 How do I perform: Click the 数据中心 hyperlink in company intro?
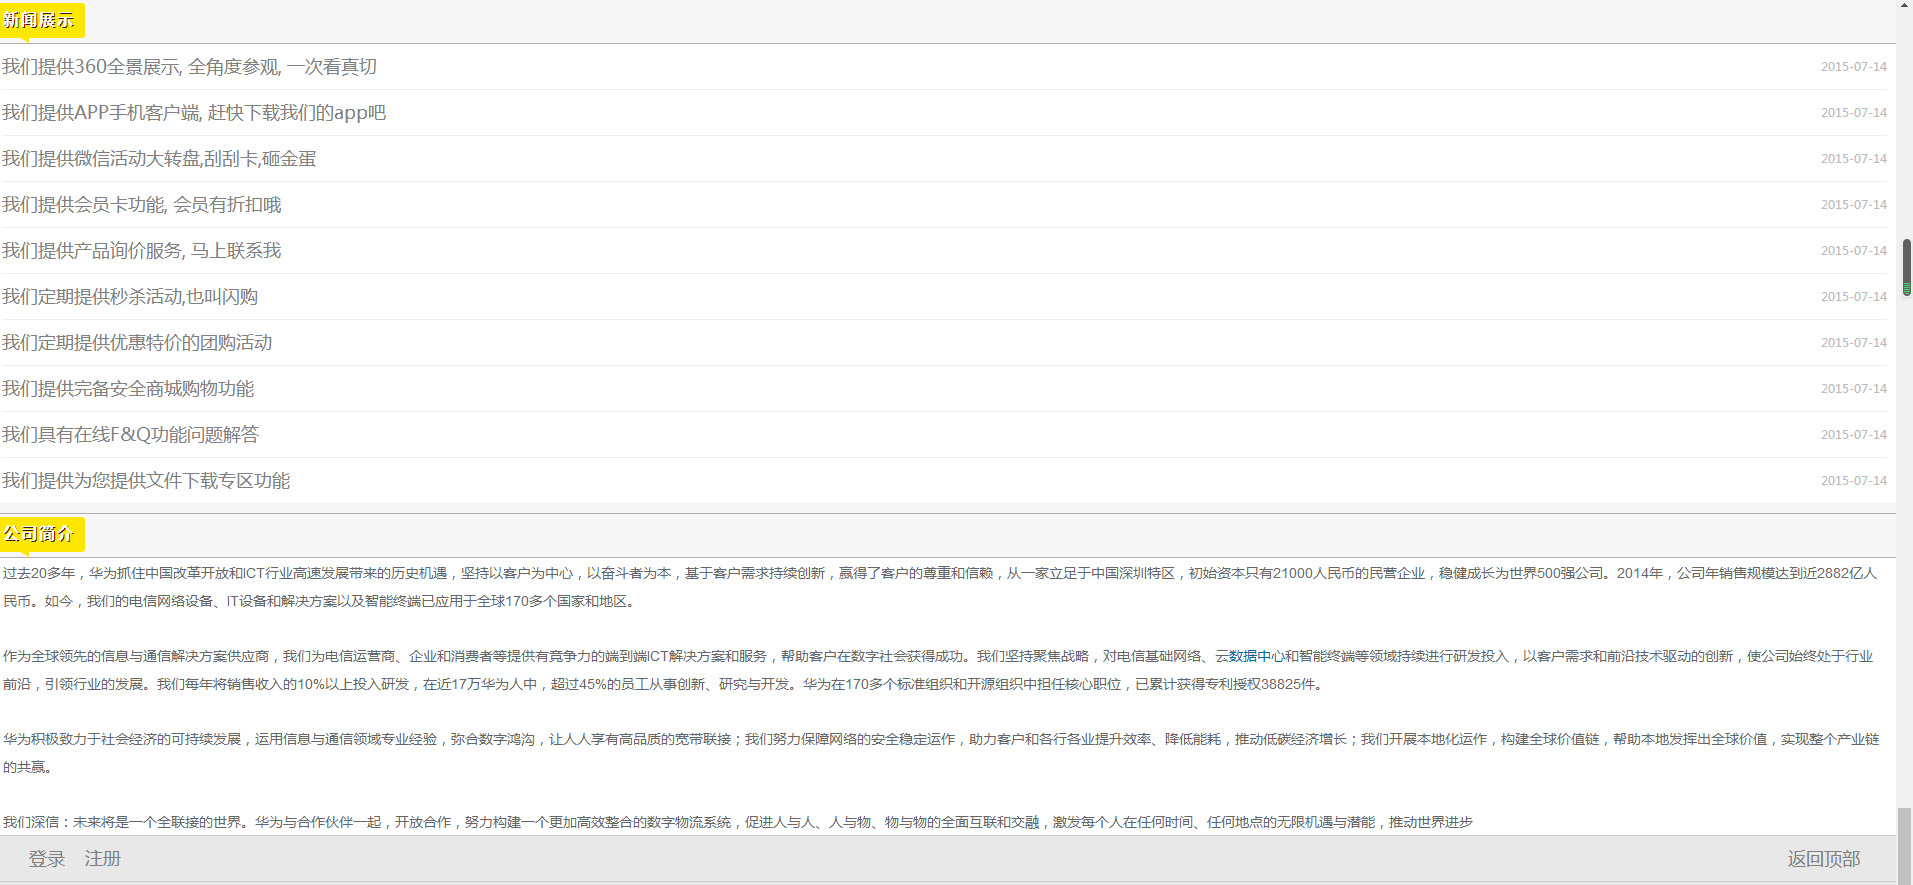[1256, 656]
